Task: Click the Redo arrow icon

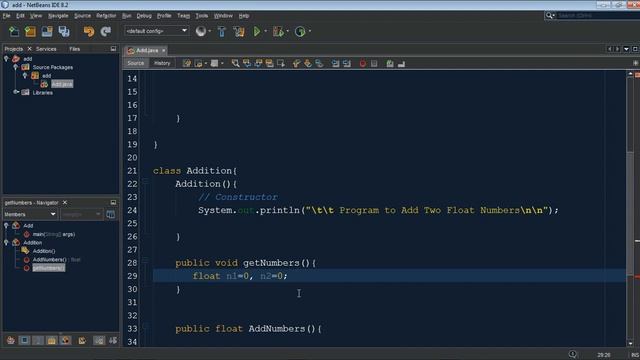Action: point(106,31)
